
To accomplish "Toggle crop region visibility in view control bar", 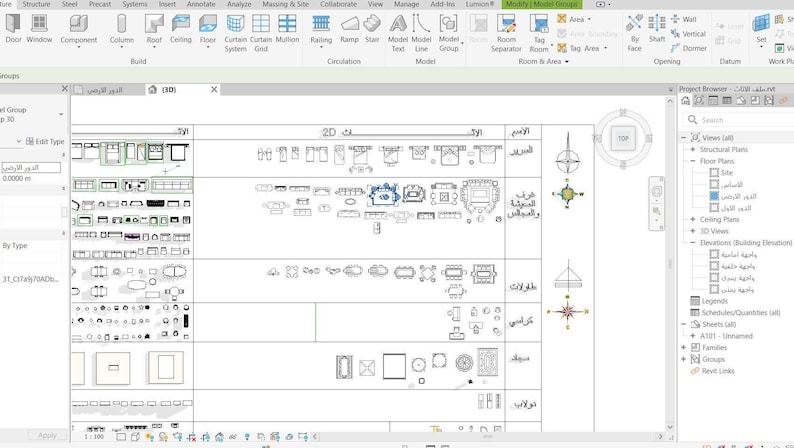I will (x=205, y=436).
